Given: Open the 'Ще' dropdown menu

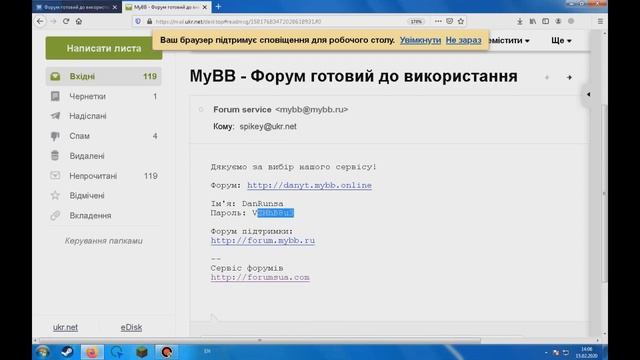Looking at the screenshot, I should 561,40.
